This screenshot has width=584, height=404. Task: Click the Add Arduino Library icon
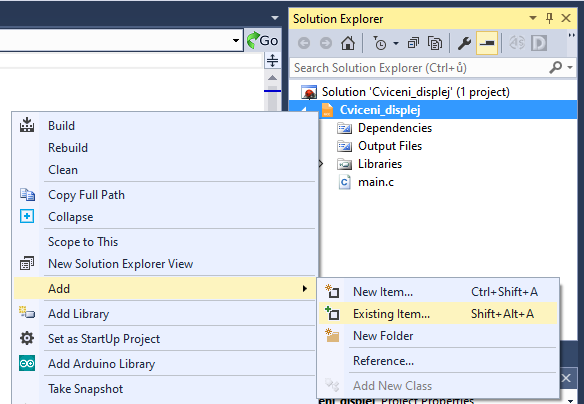click(x=27, y=363)
